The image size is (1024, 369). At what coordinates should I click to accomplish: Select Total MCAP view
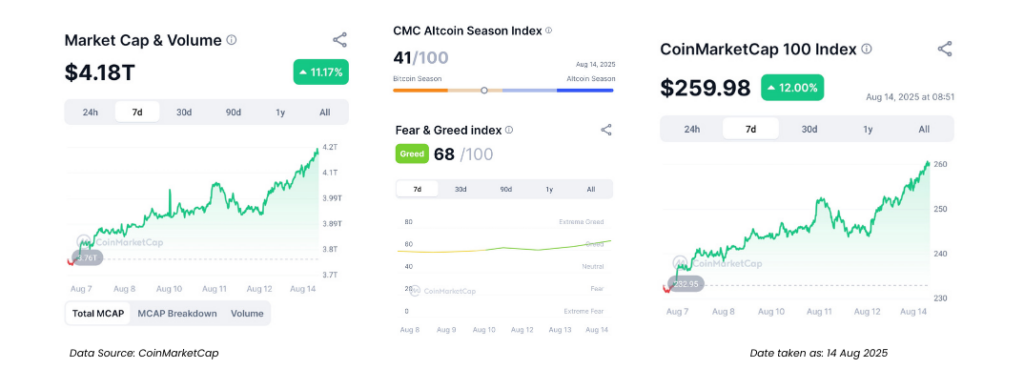[x=98, y=313]
